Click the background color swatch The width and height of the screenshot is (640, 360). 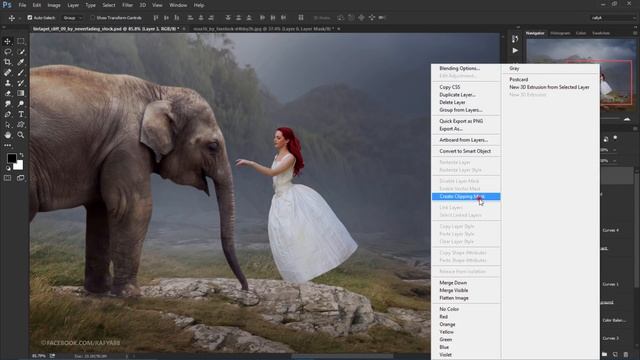(x=19, y=166)
